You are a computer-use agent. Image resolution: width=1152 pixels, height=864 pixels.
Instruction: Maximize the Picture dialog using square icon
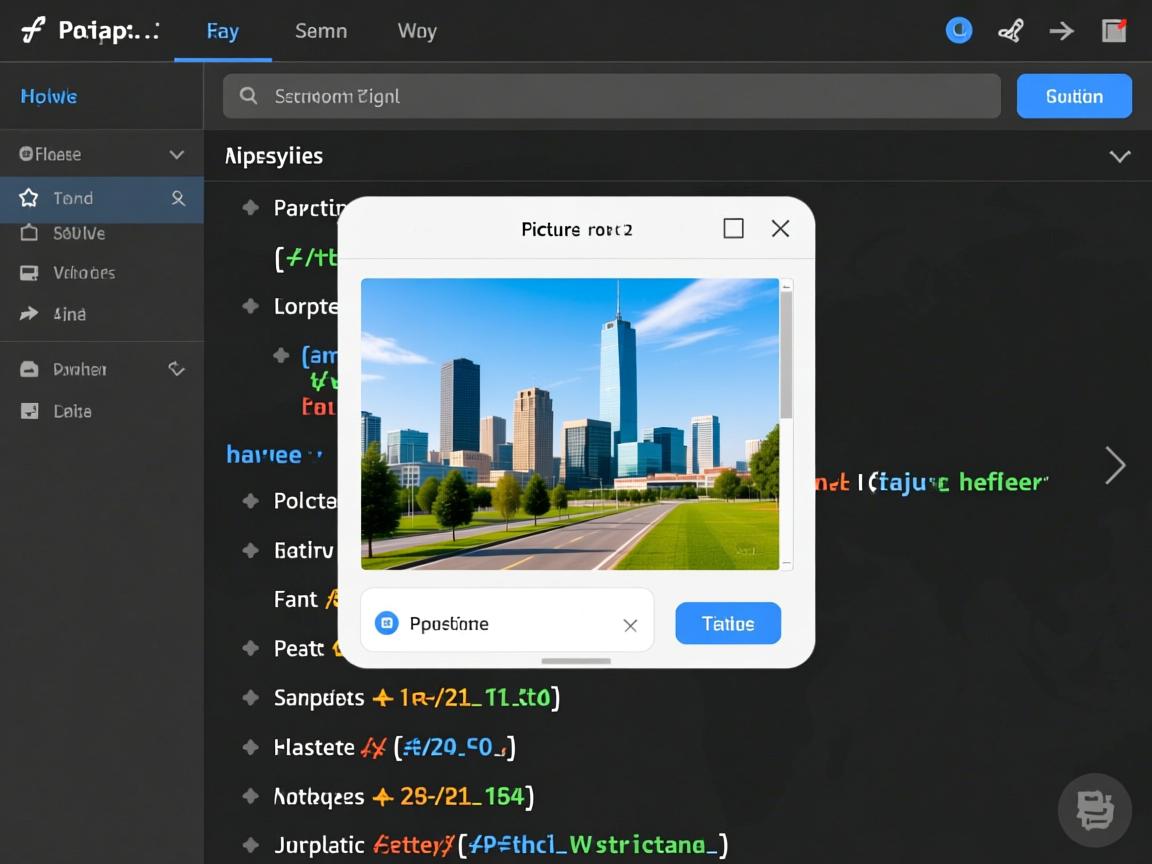click(x=733, y=229)
